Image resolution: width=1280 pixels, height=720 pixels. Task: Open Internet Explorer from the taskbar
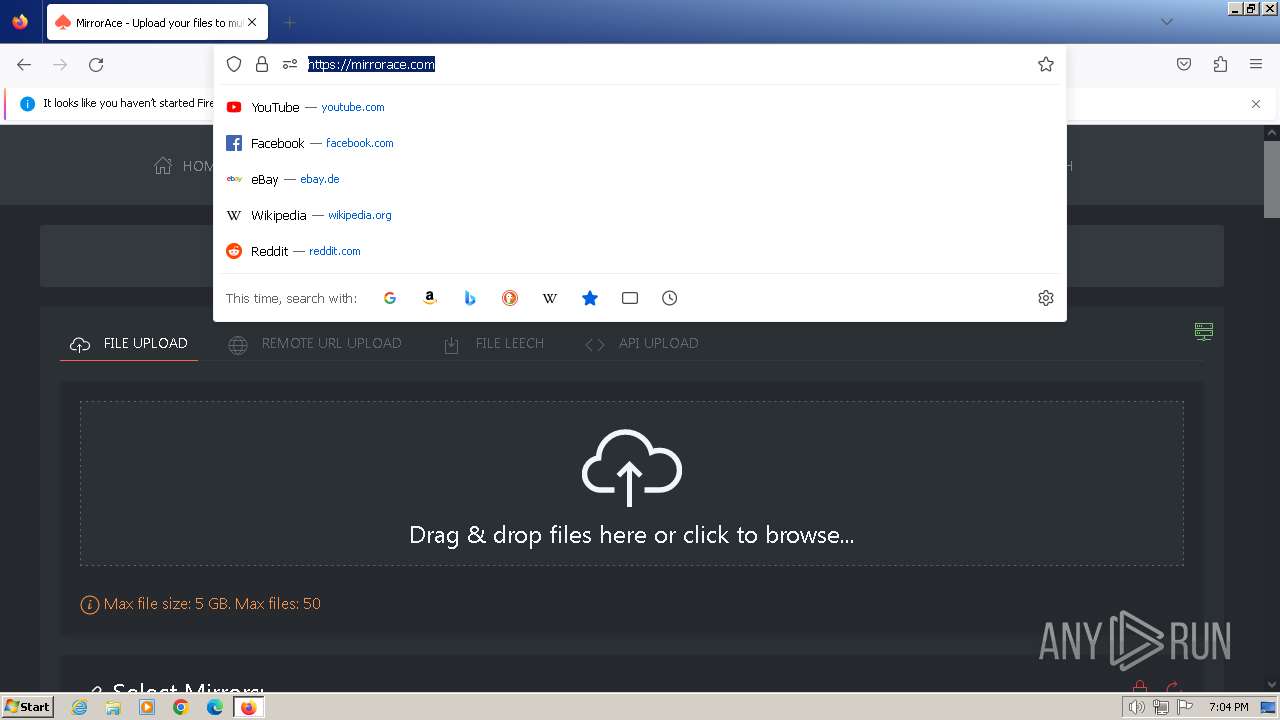tap(80, 707)
